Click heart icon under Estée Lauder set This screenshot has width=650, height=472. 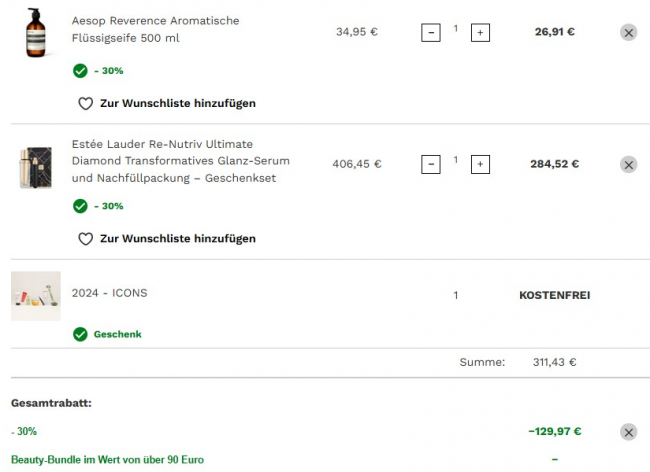(85, 239)
